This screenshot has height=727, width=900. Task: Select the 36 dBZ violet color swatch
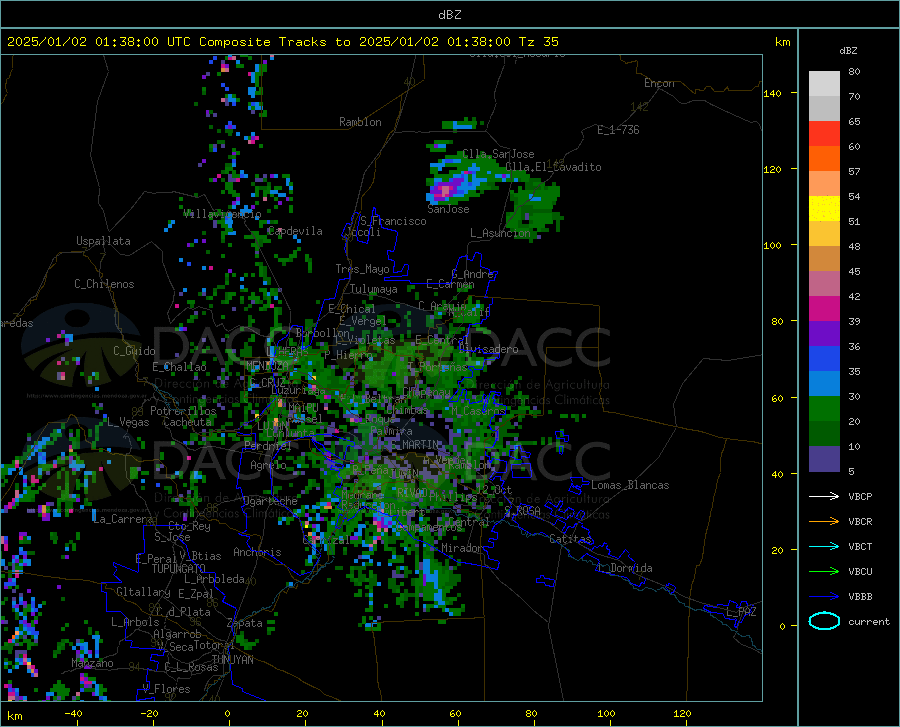[824, 334]
